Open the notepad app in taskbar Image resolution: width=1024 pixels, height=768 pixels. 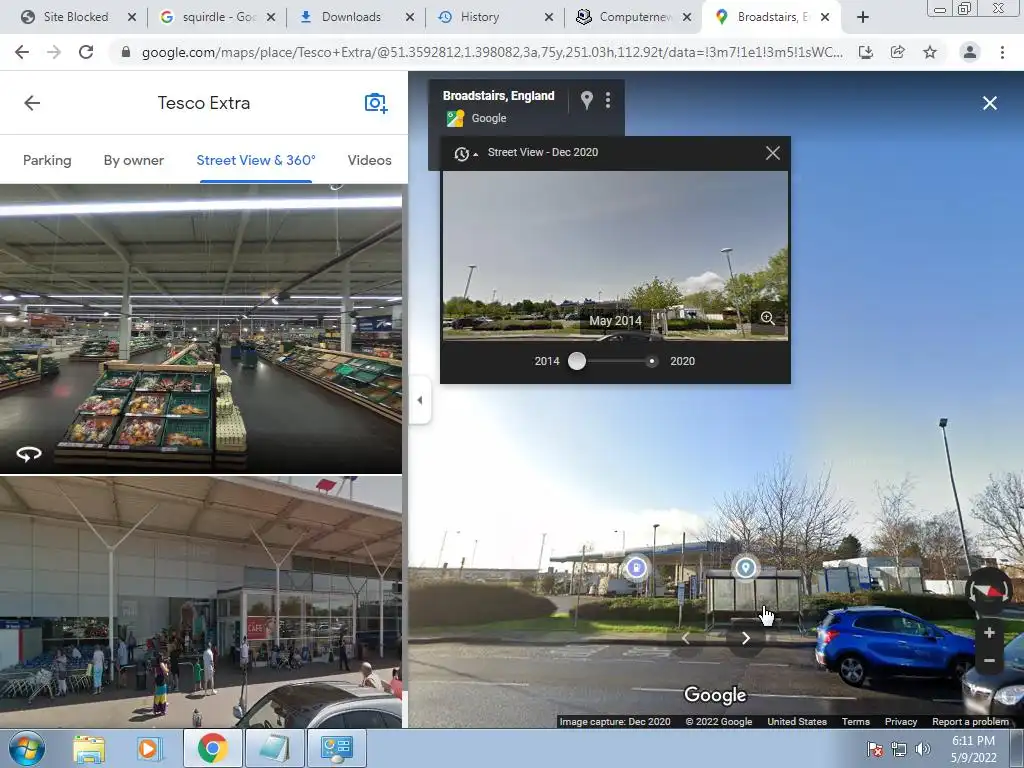[x=274, y=748]
